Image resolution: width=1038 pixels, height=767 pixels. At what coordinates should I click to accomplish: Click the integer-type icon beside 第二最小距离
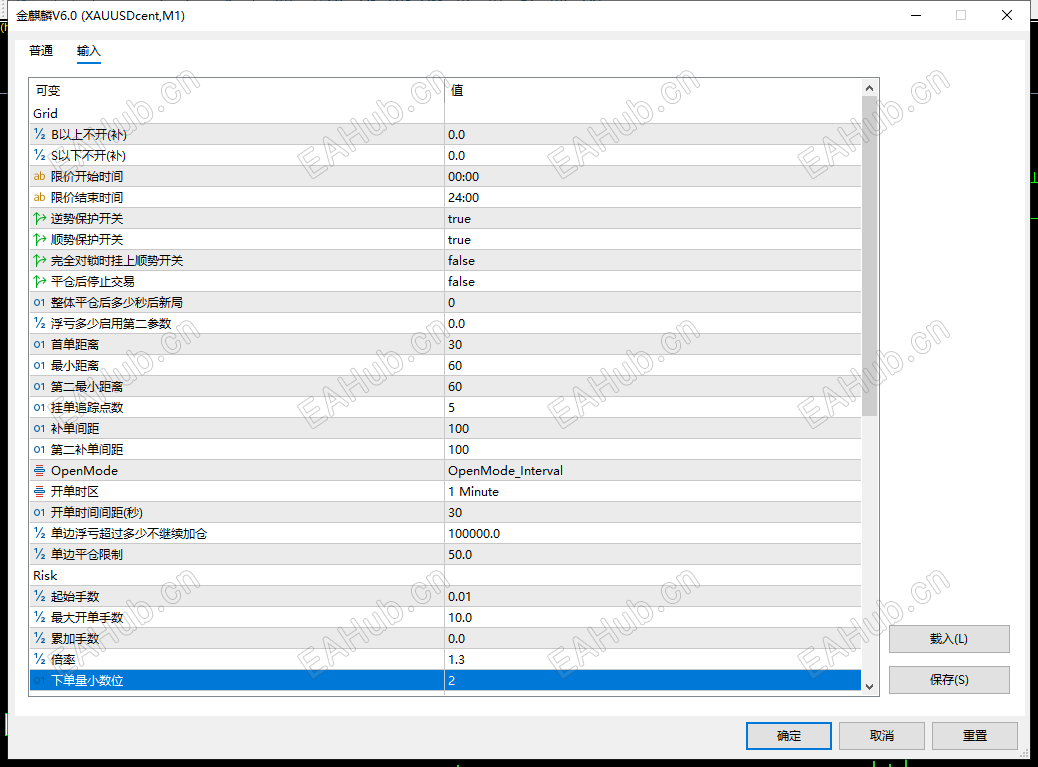click(x=40, y=386)
